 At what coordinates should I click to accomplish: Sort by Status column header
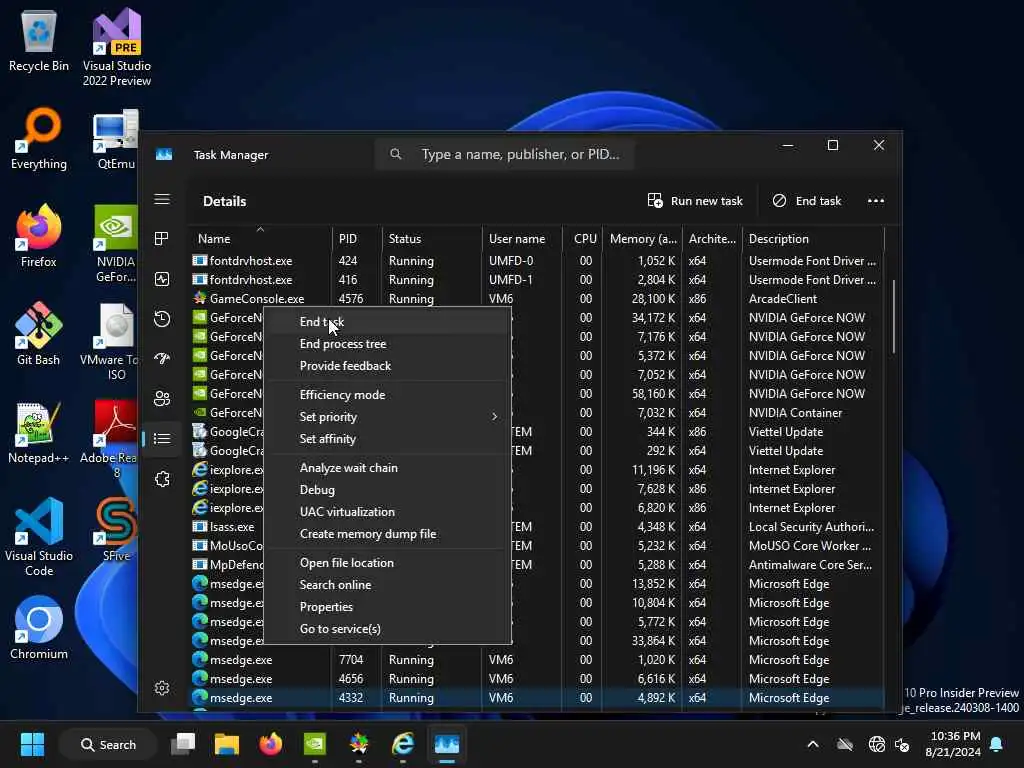(x=432, y=238)
